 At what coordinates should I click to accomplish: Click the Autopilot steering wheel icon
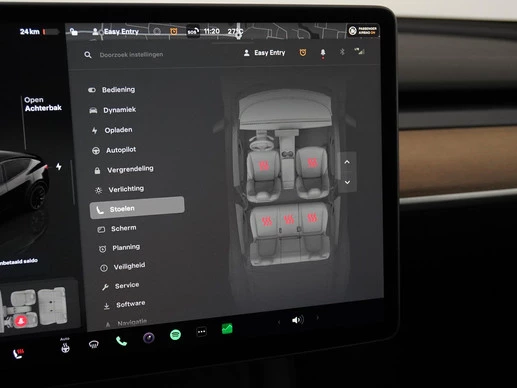coord(96,151)
